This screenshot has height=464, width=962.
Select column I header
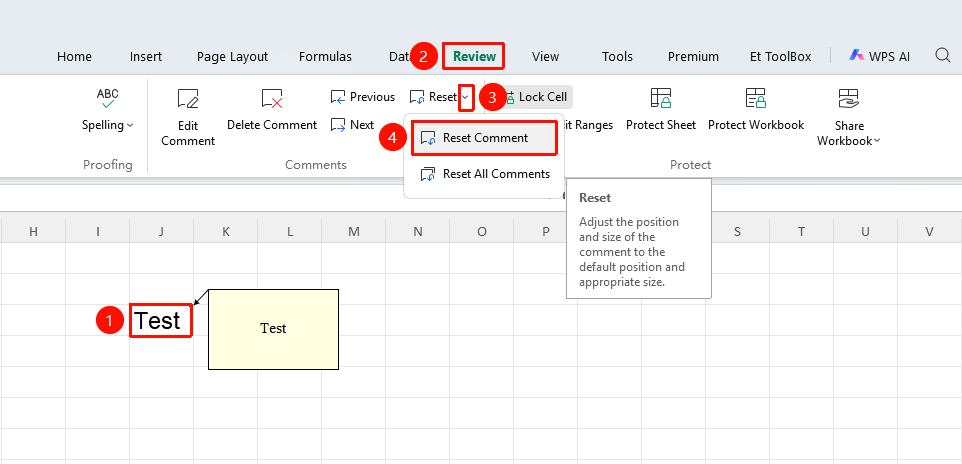click(98, 231)
